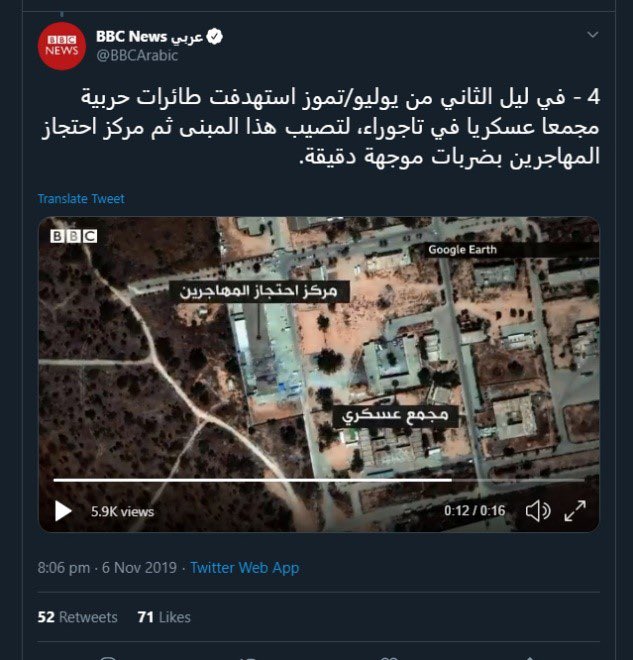Click the Translate Tweet link
633x660 pixels.
(x=81, y=199)
